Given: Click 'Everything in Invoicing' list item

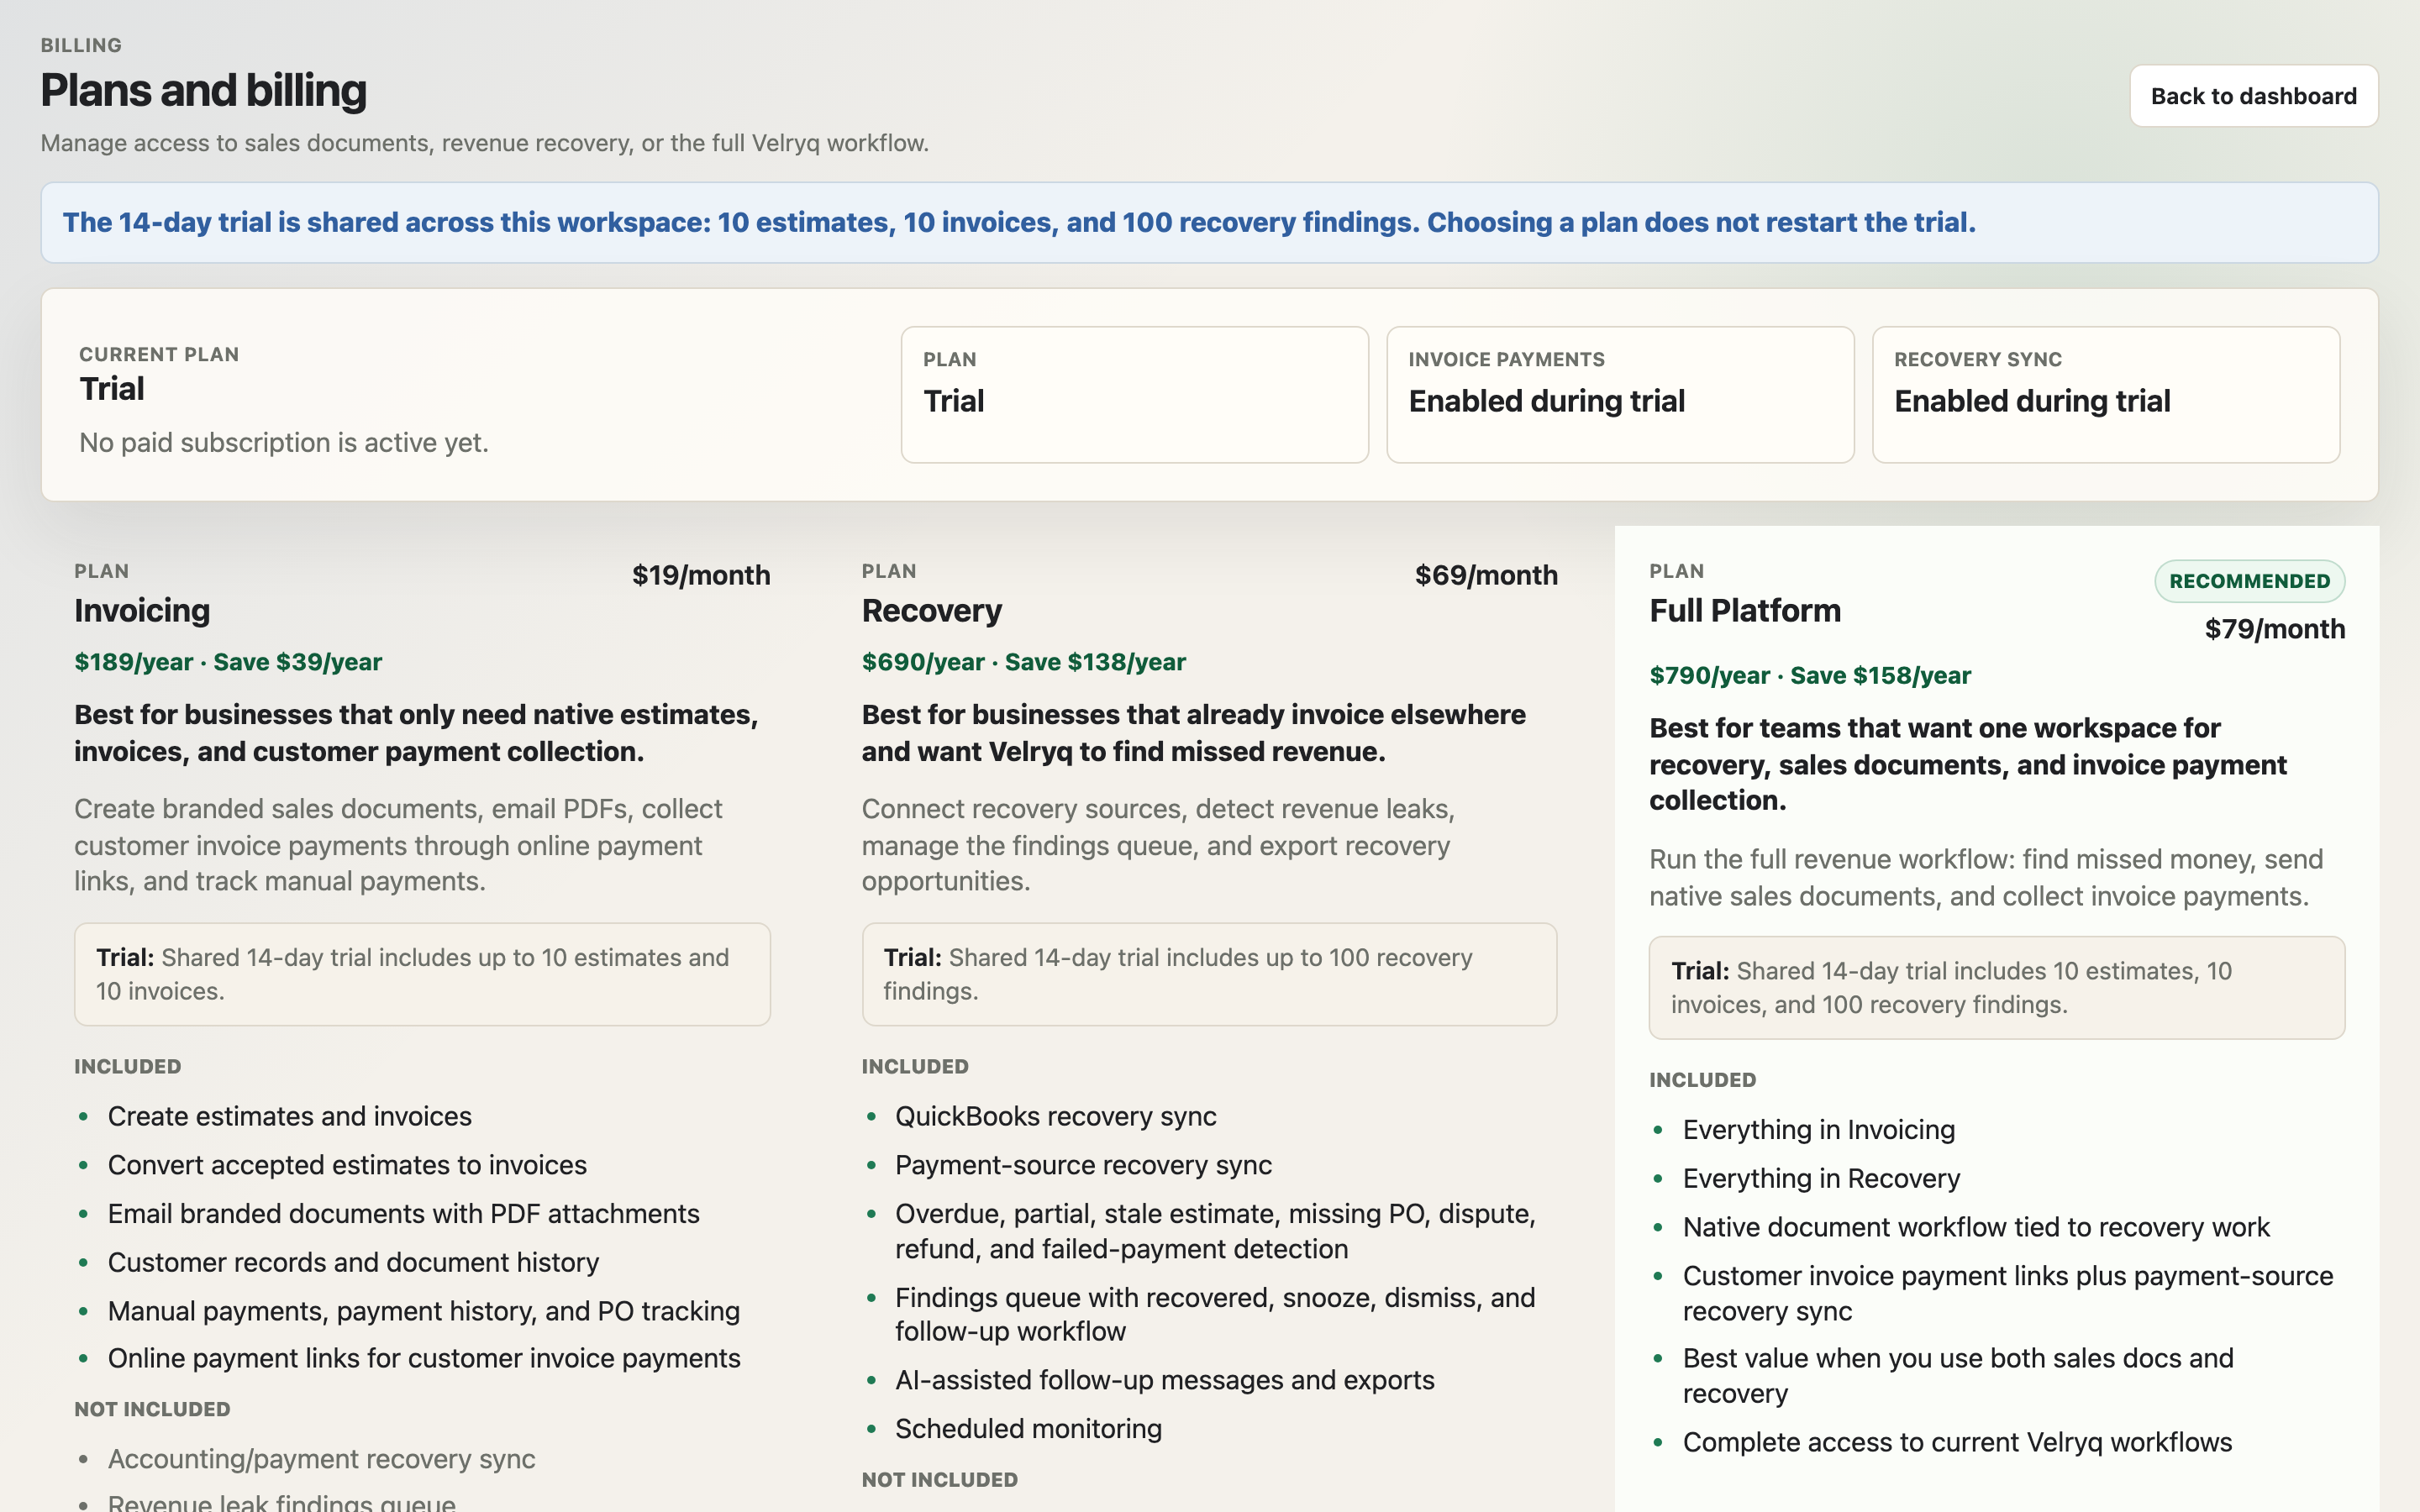Looking at the screenshot, I should (1818, 1129).
